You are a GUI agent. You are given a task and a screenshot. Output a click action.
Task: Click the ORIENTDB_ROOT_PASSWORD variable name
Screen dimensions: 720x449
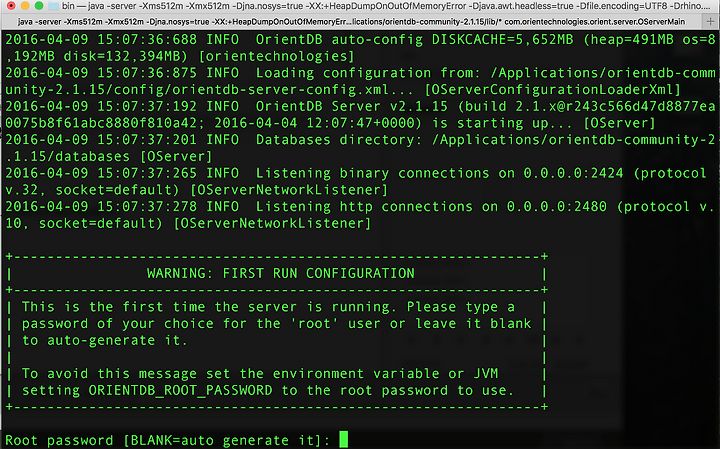180,391
